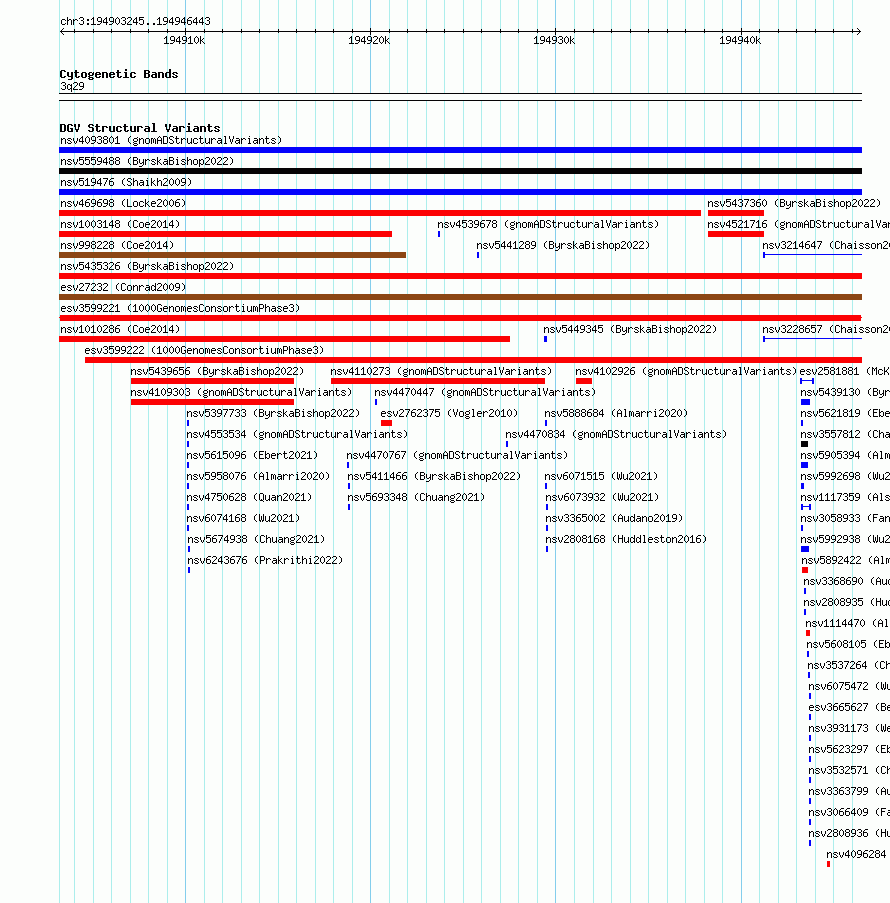Click the nsv2808168 Huddleston2016 label

[x=627, y=540]
